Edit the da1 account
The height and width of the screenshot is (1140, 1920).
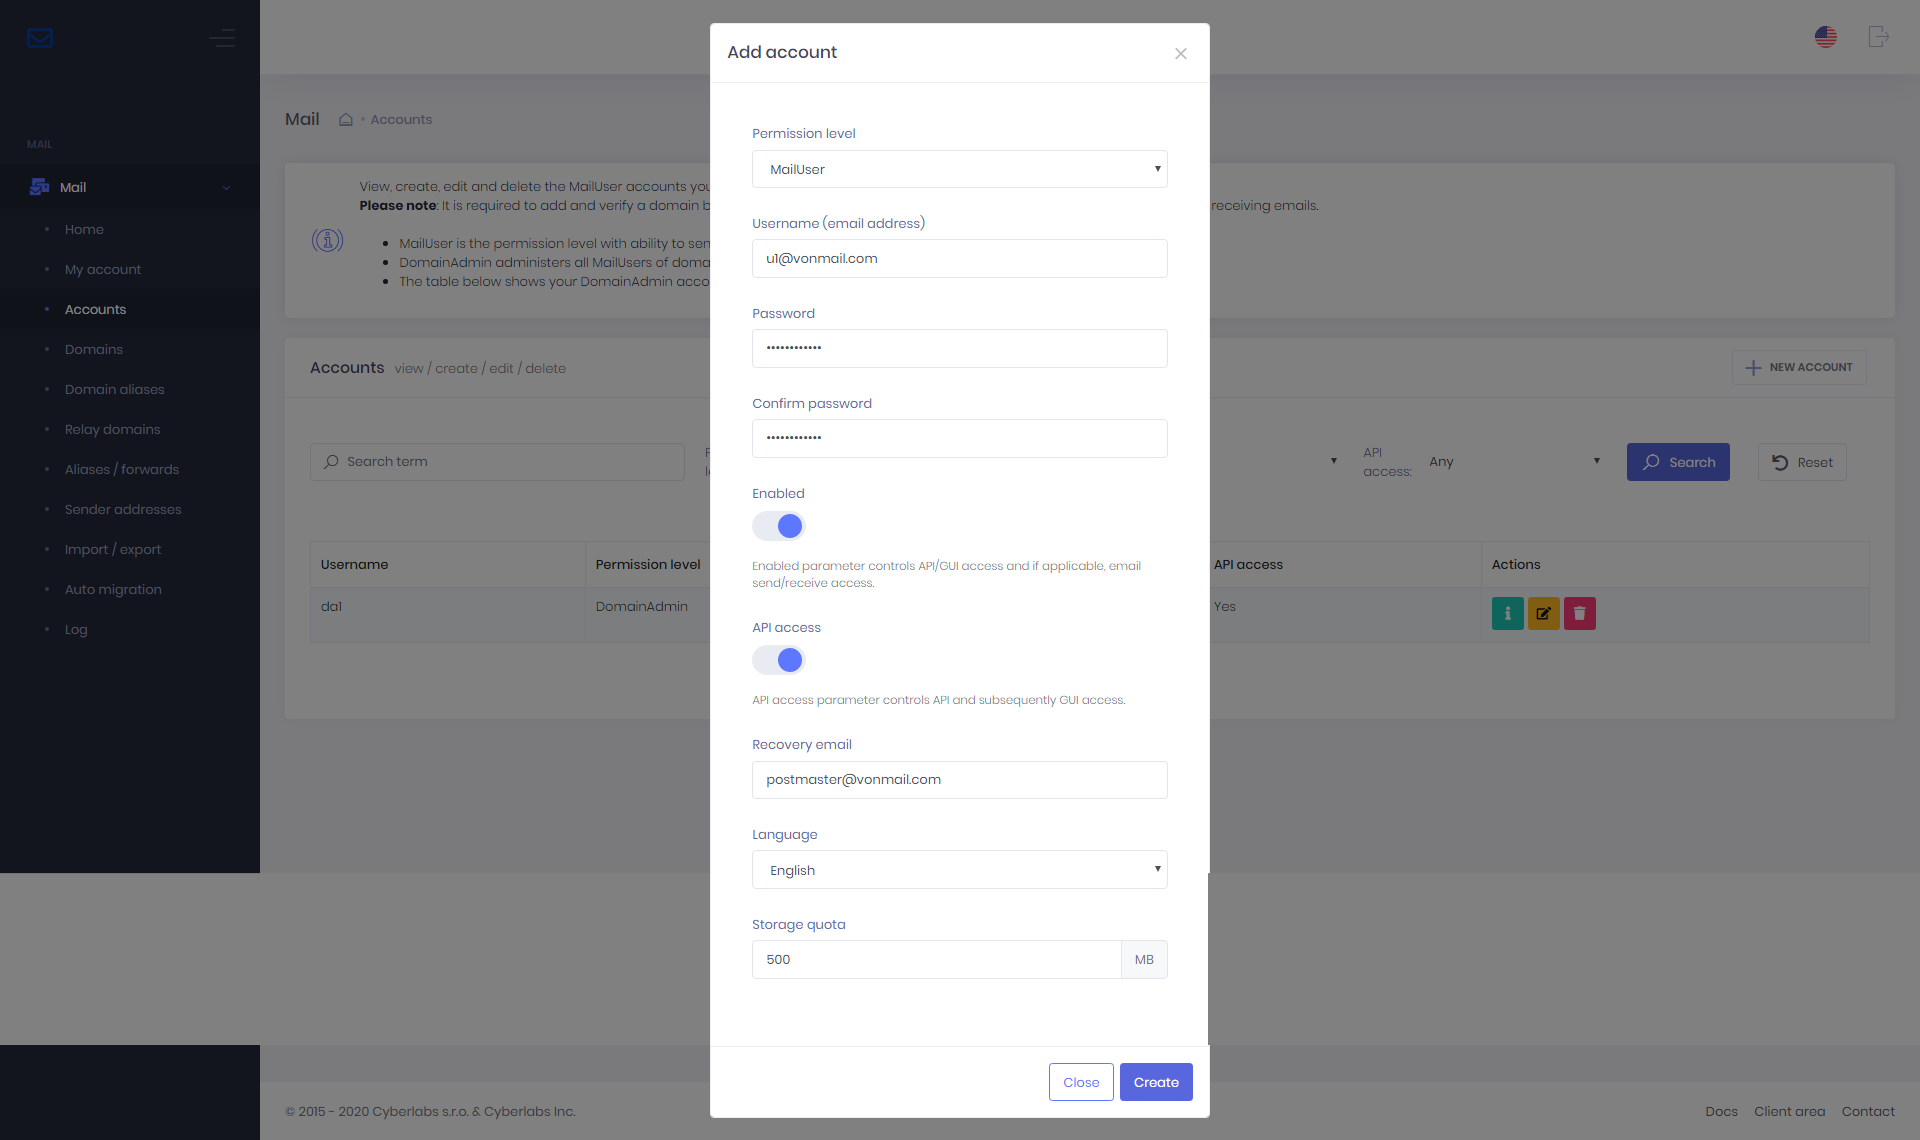1543,613
